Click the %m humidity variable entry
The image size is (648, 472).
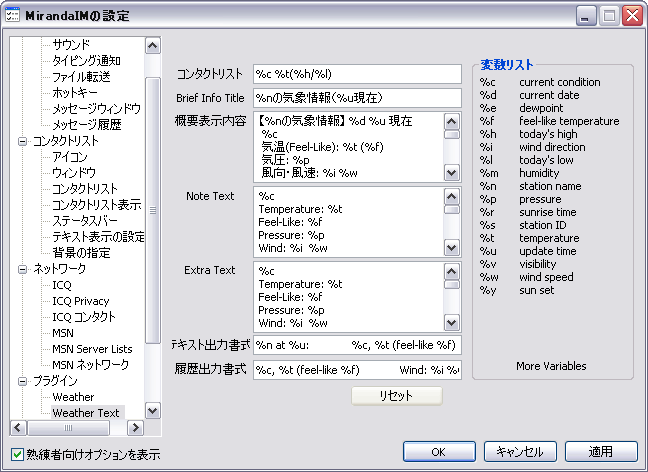[519, 173]
